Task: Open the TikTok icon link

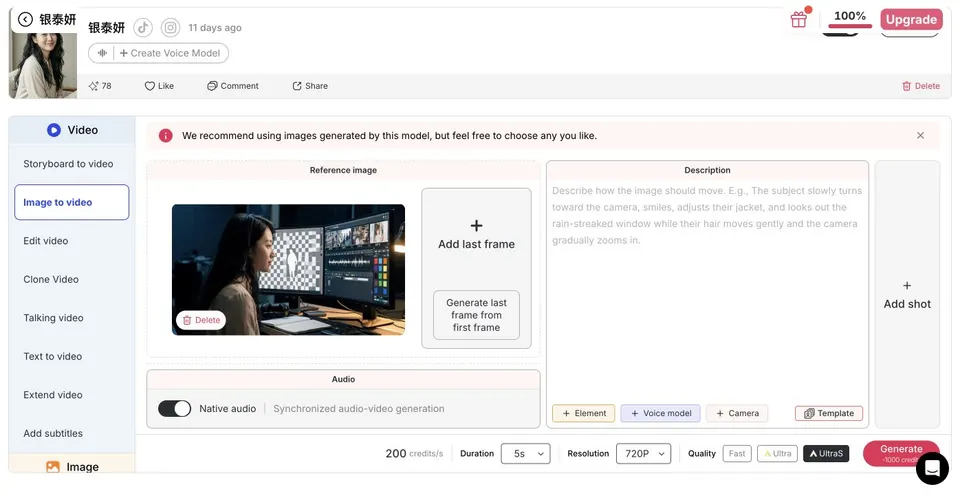Action: [x=143, y=28]
